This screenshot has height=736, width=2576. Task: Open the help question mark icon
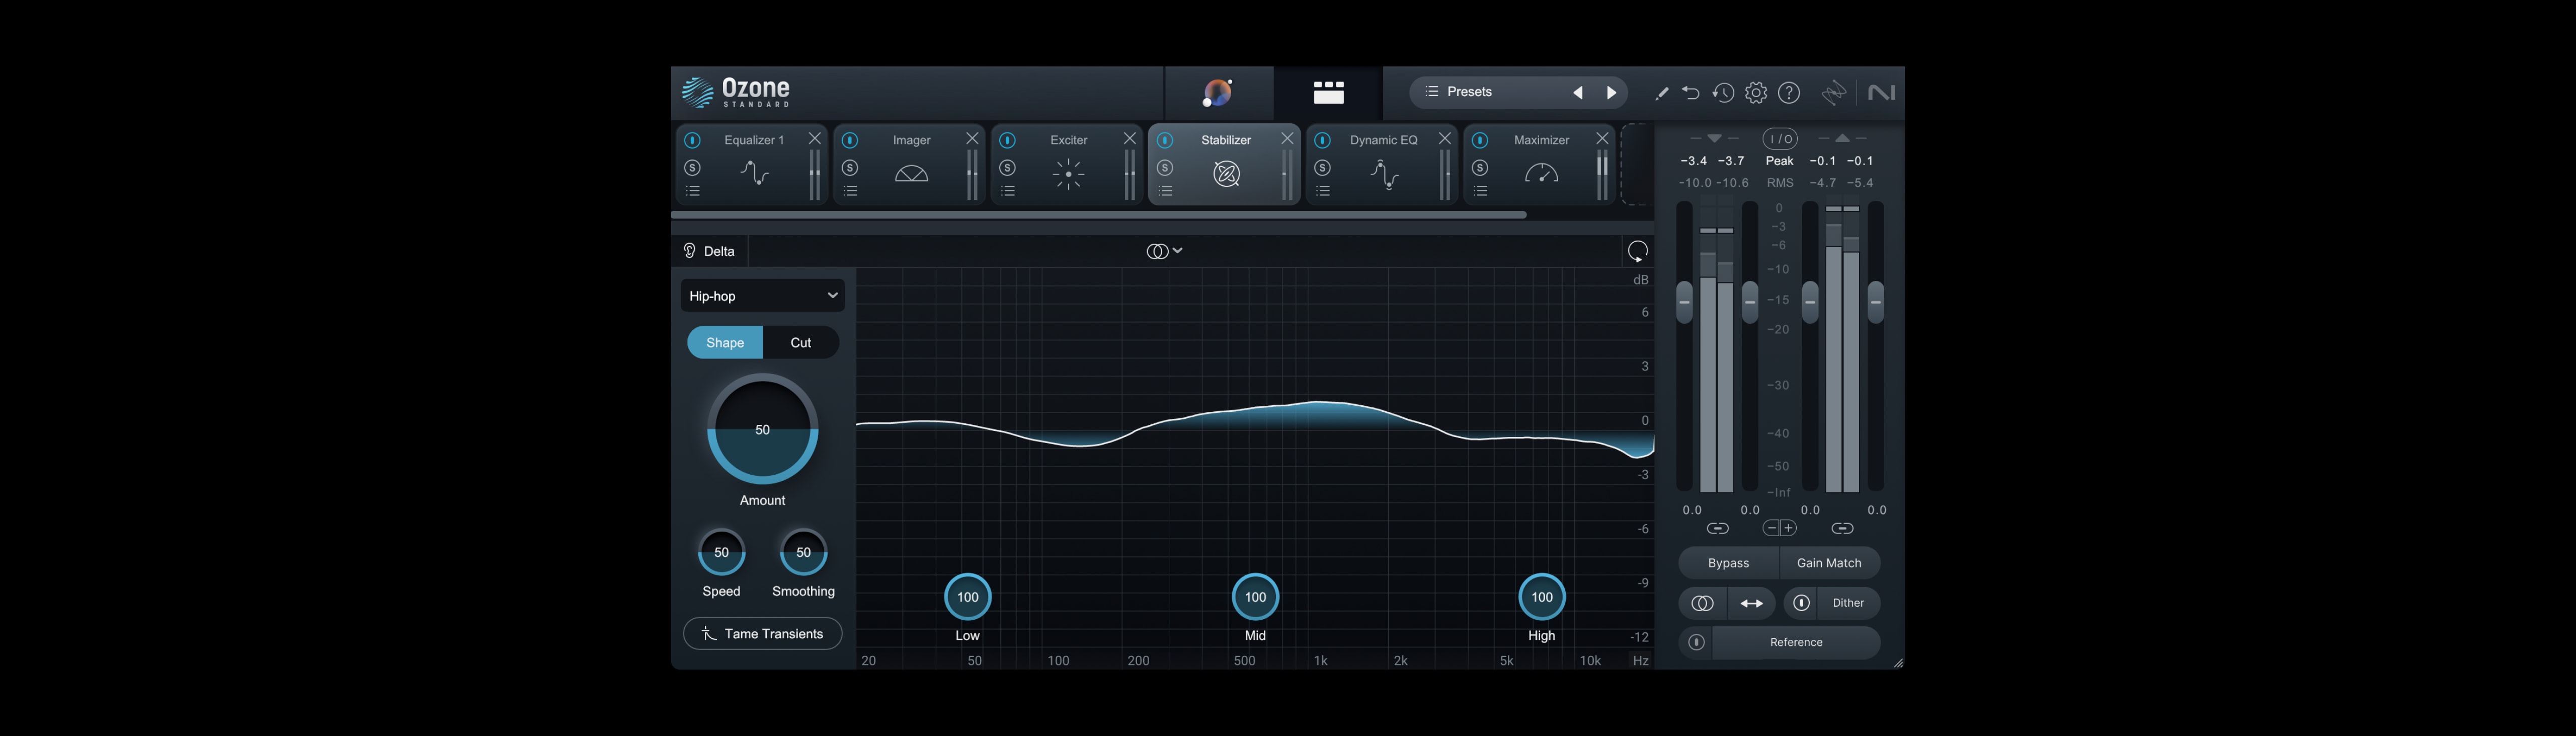point(1789,93)
